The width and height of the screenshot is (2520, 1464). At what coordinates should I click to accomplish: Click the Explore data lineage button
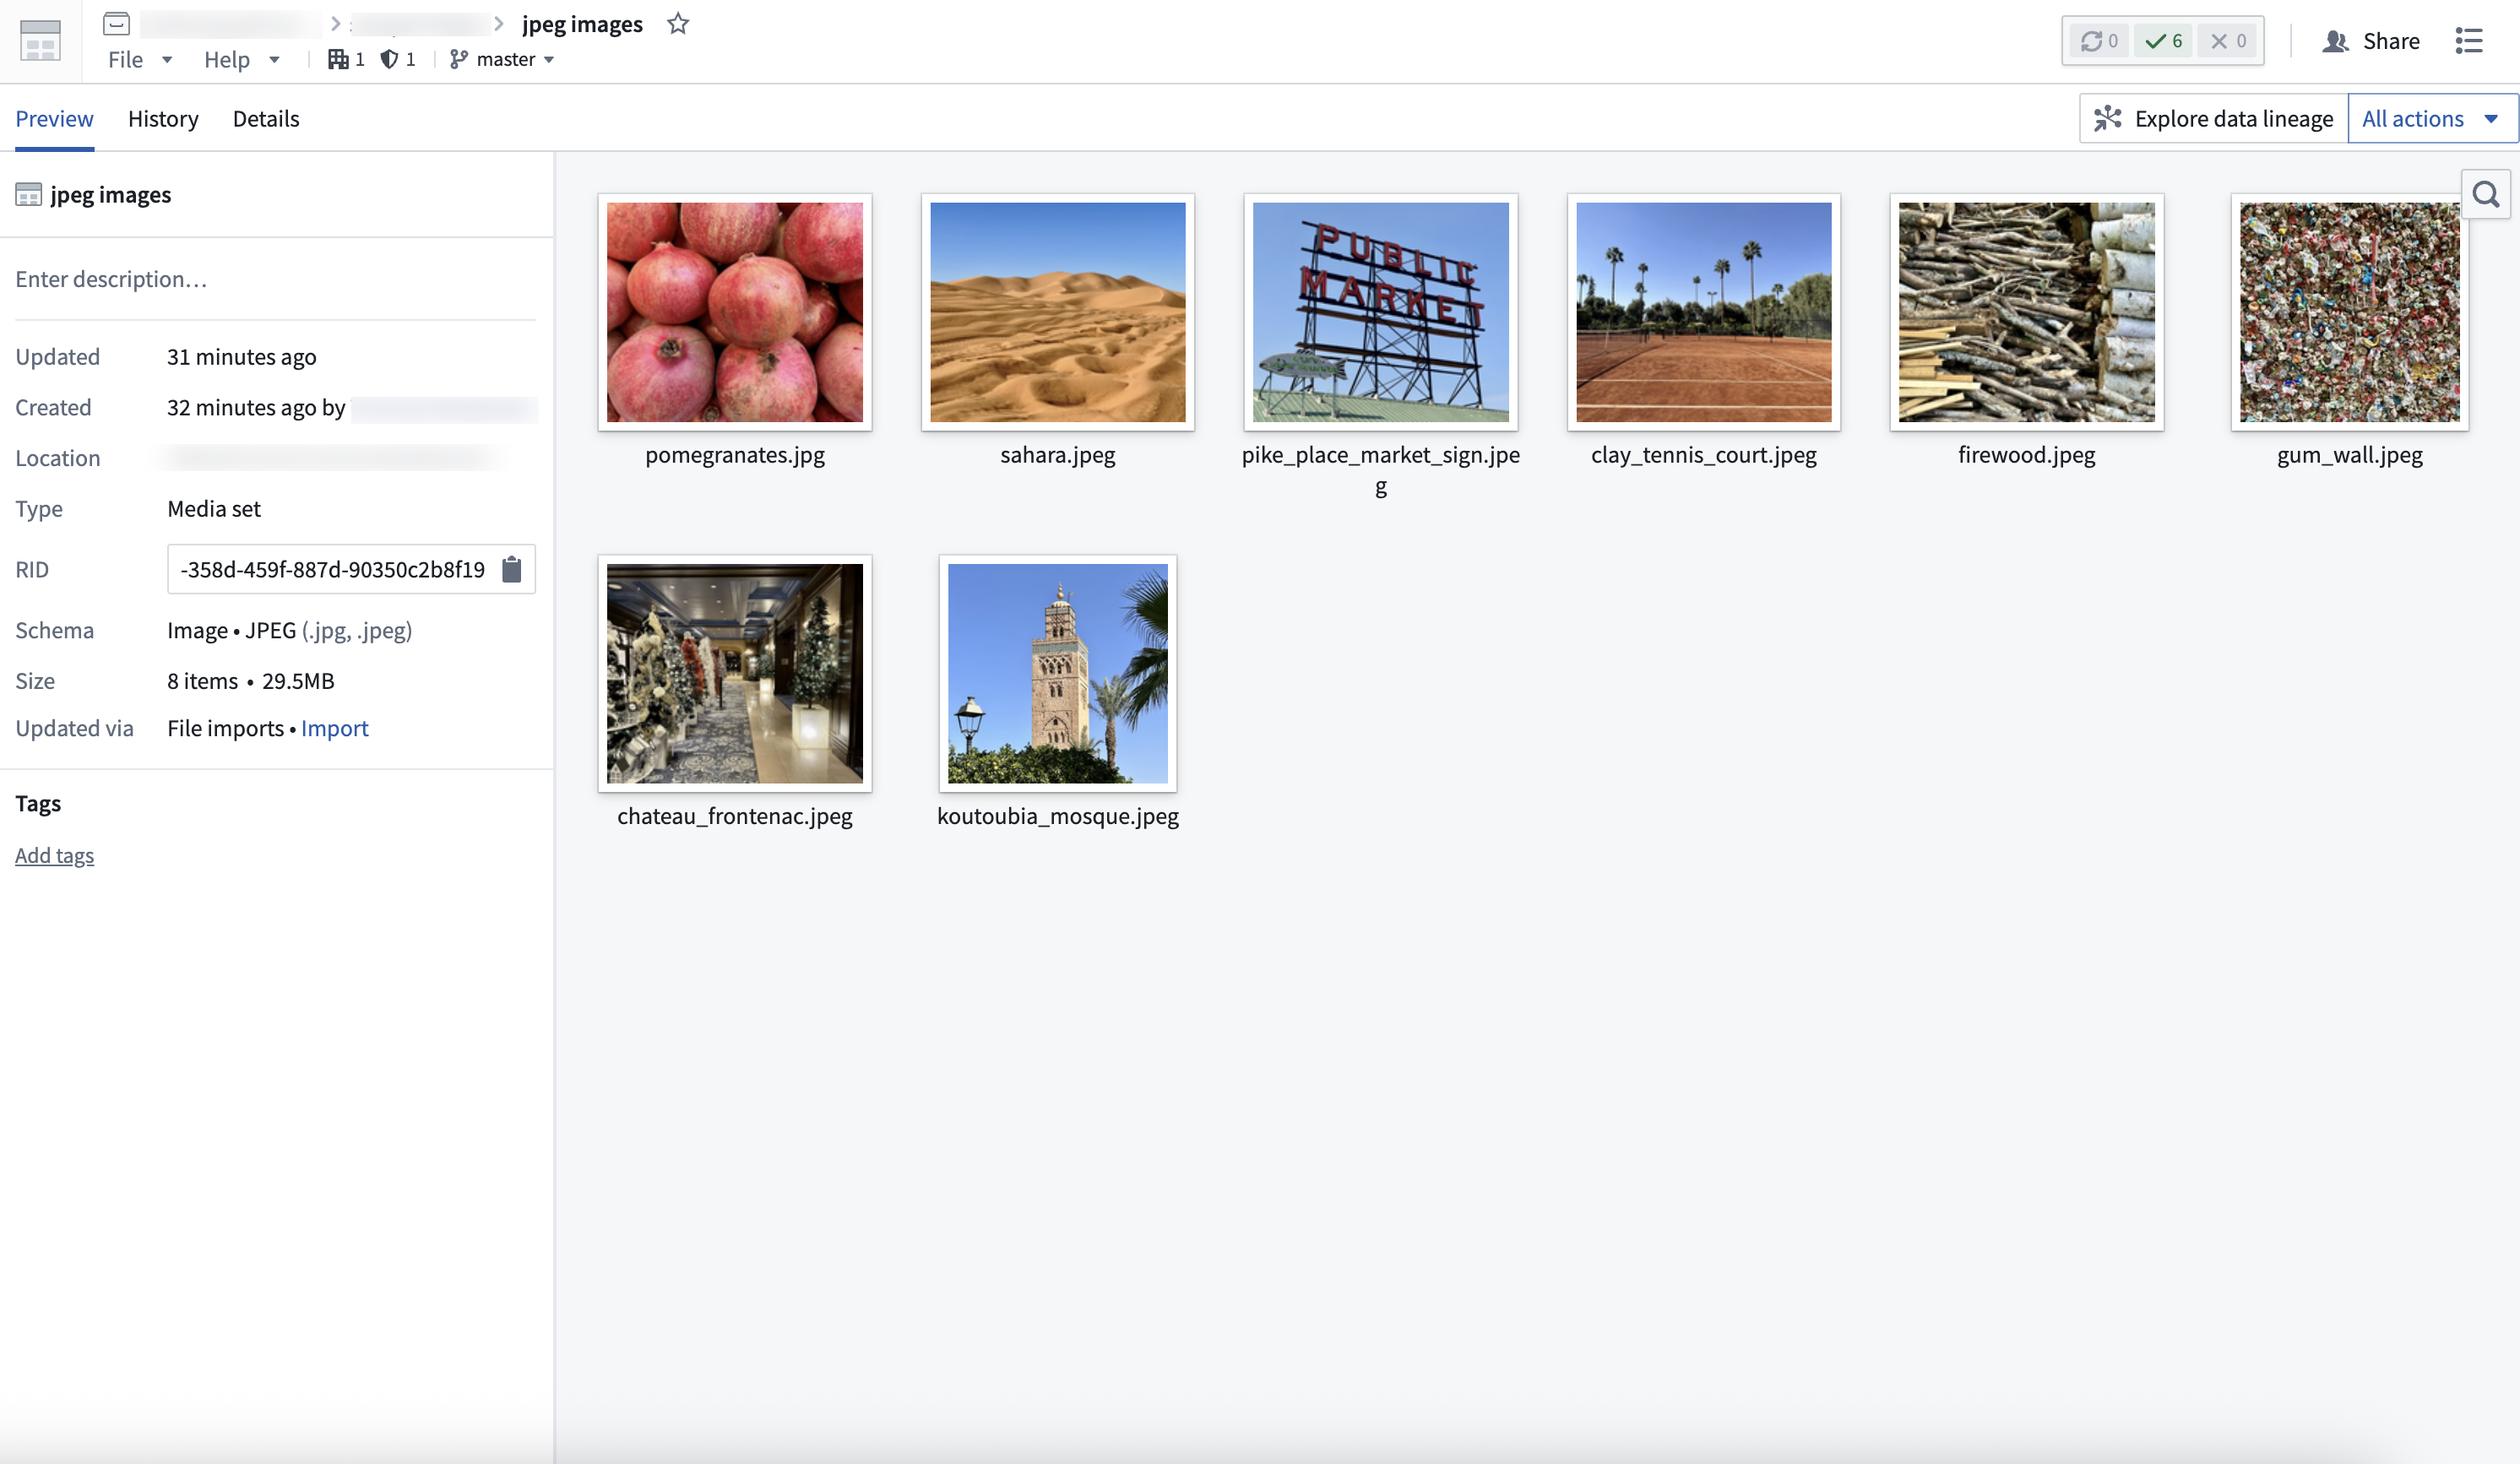click(x=2211, y=118)
